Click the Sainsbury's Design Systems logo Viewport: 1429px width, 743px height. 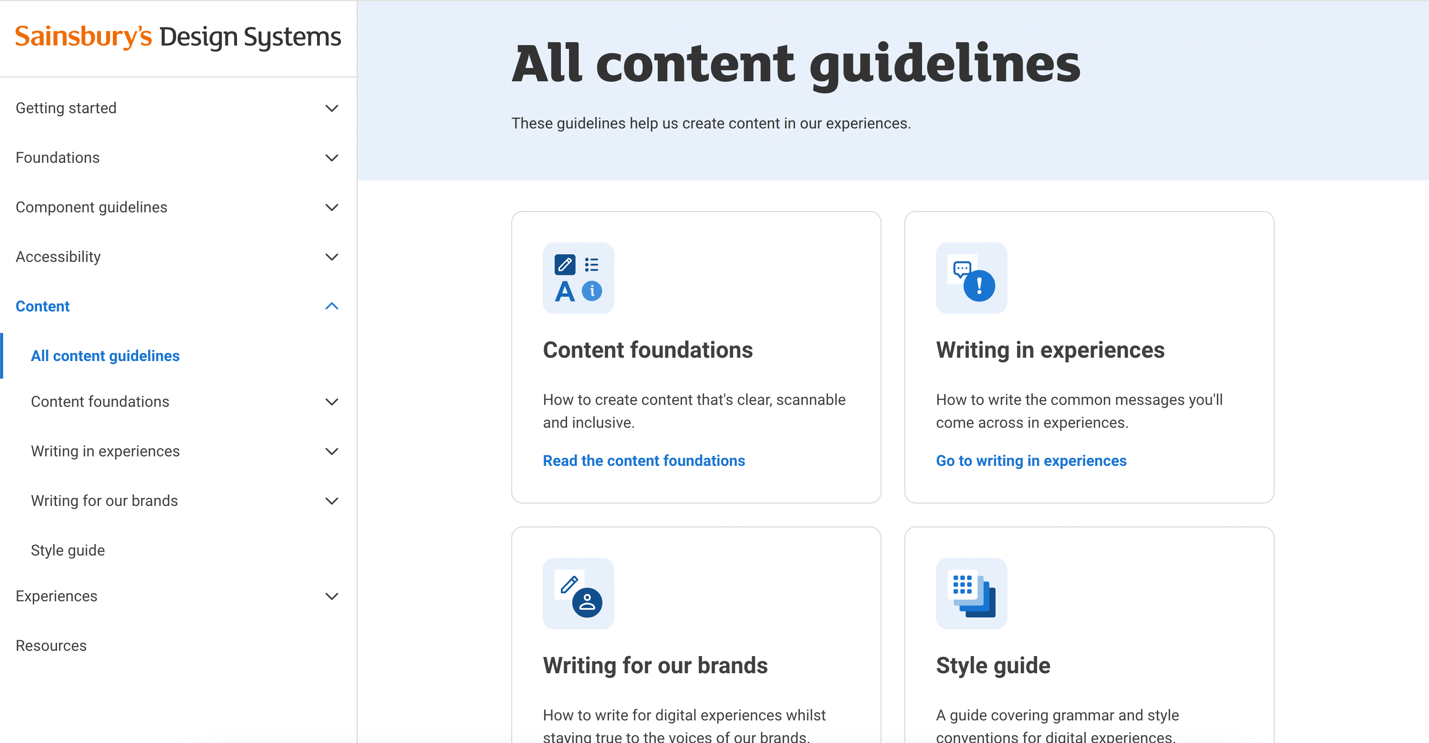click(178, 36)
